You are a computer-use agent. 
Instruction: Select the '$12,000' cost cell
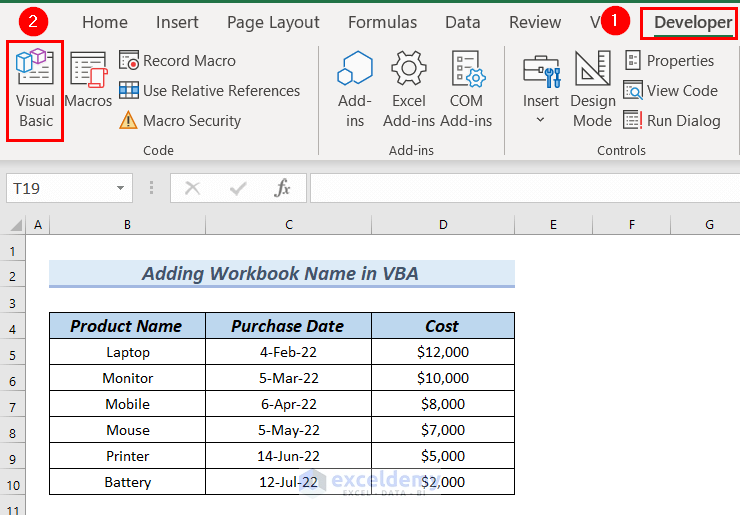pyautogui.click(x=443, y=352)
